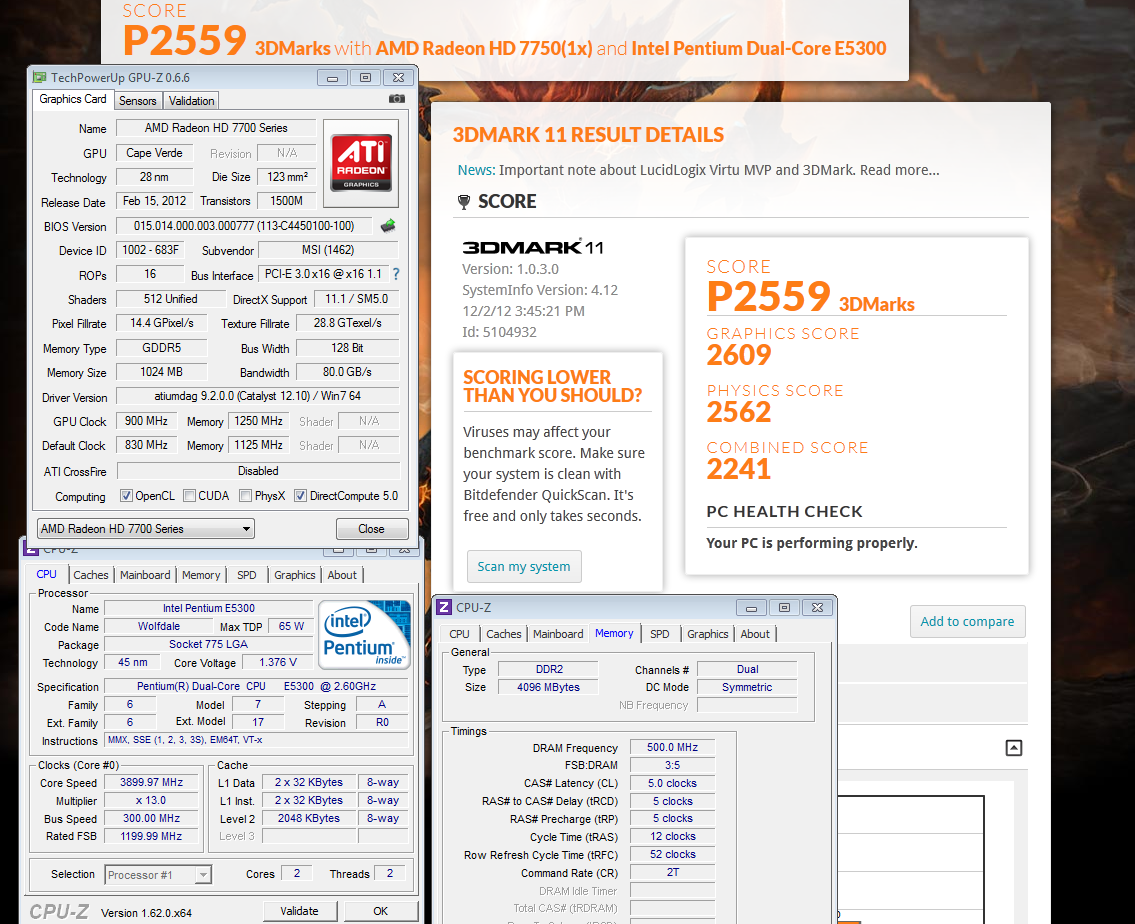Click the Bus Interface question mark help icon
Image resolution: width=1135 pixels, height=924 pixels.
396,274
